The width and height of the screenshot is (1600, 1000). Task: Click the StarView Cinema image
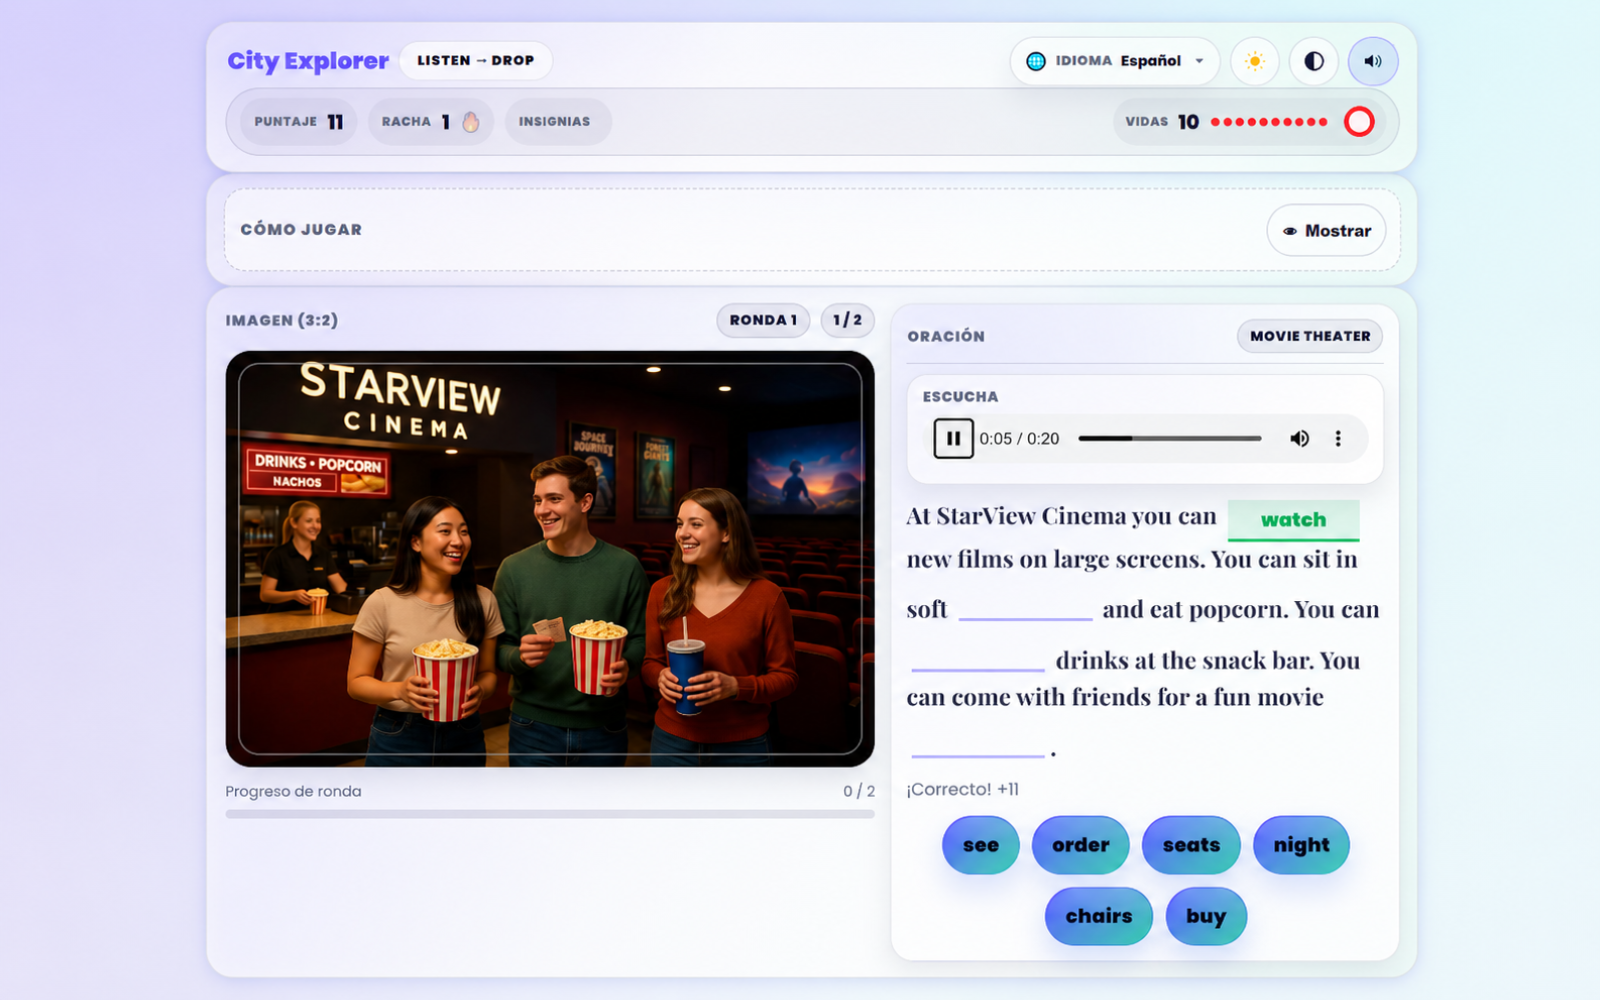(550, 559)
